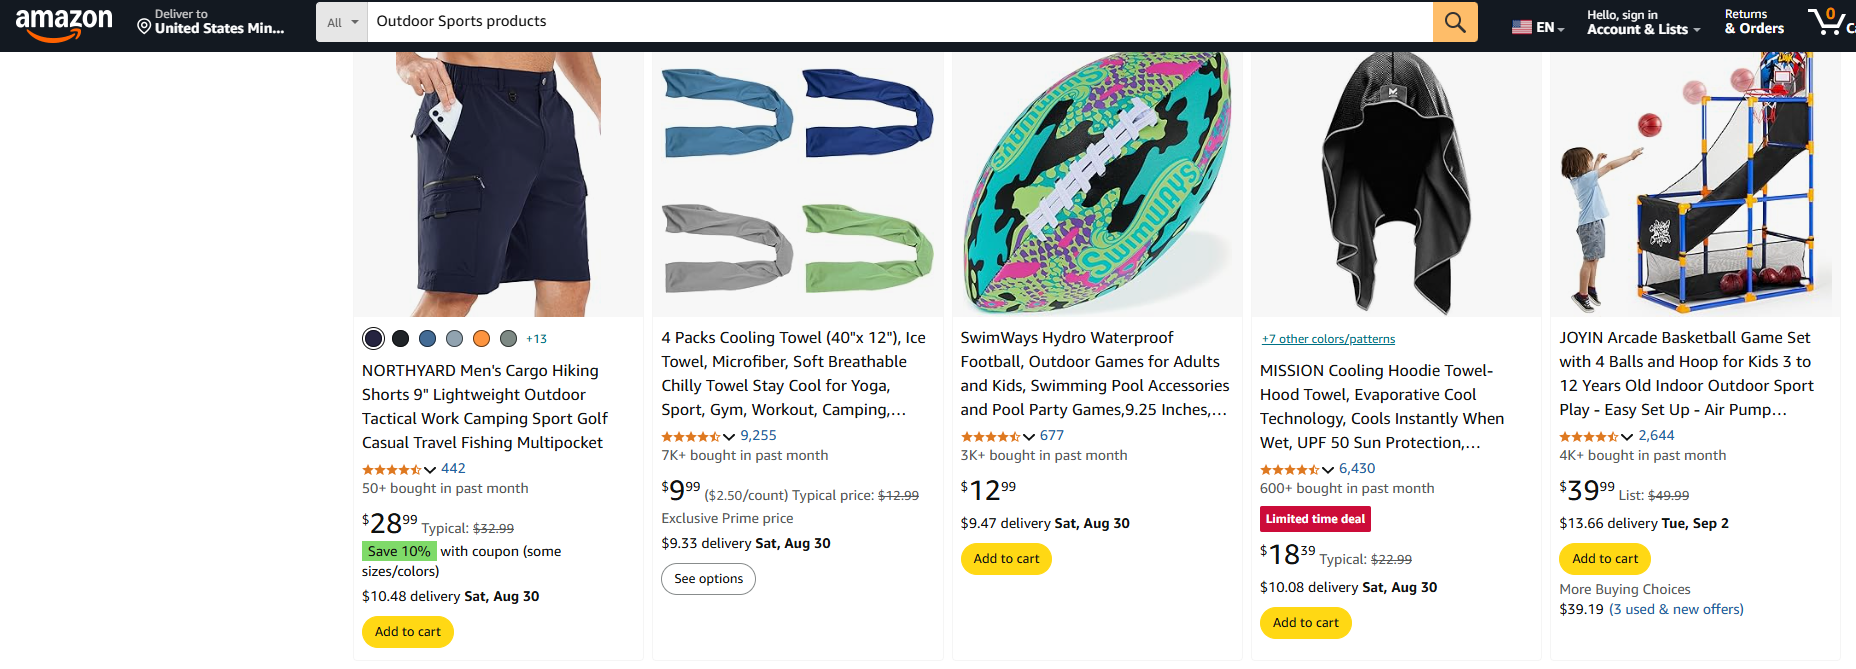Viewport: 1856px width, 669px height.
Task: Click the search magnifying glass icon
Action: [1455, 21]
